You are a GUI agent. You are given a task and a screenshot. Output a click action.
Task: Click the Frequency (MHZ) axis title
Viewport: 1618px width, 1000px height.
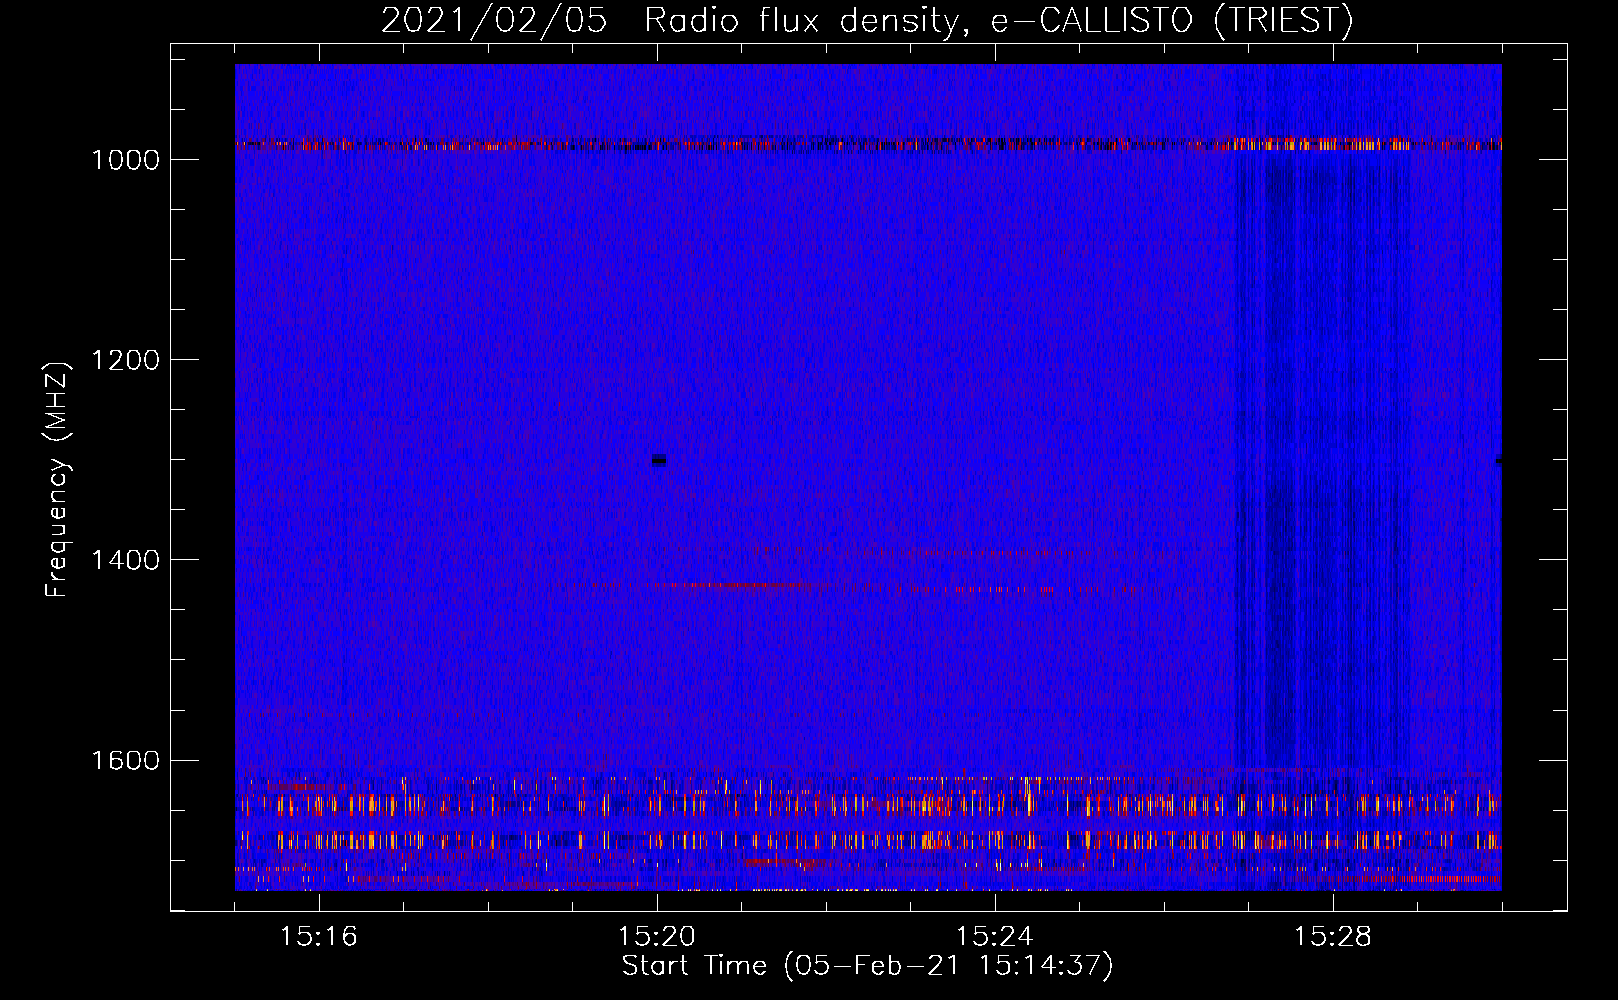tap(58, 480)
